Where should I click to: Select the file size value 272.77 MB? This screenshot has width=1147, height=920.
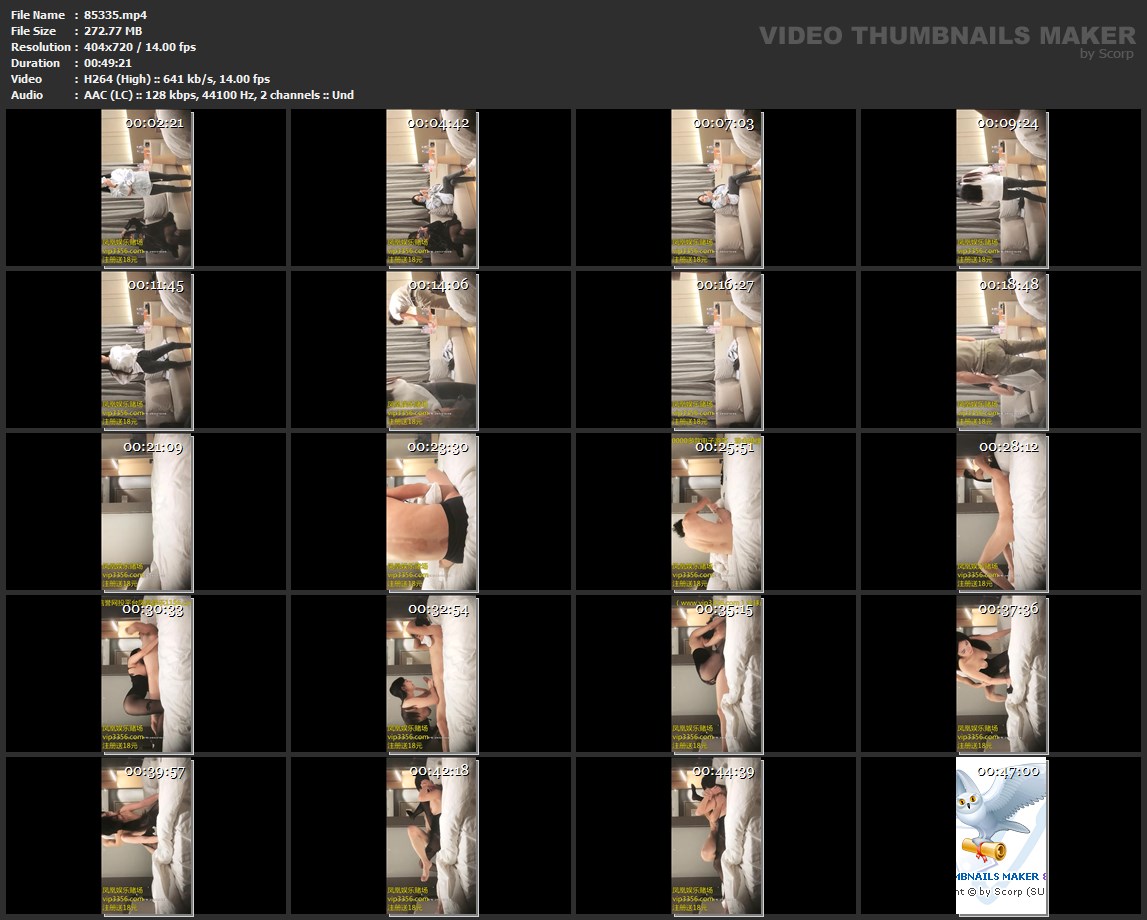(x=113, y=31)
